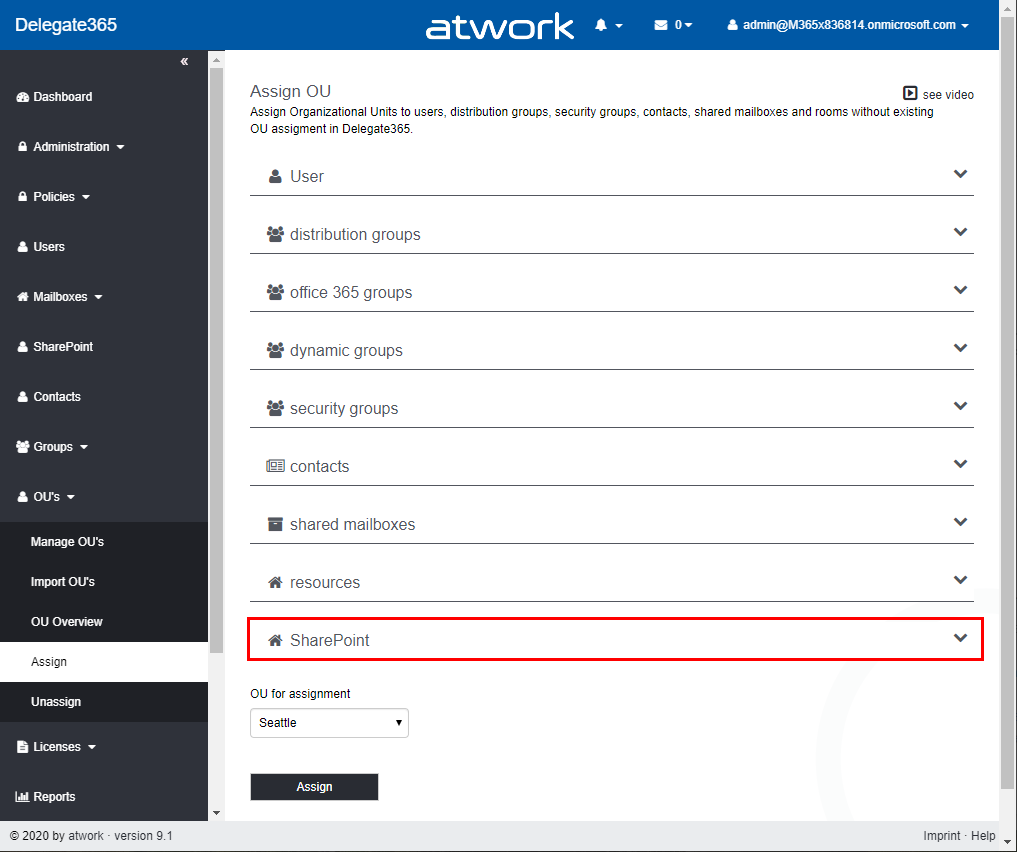Click the office 365 groups people icon

click(x=275, y=292)
